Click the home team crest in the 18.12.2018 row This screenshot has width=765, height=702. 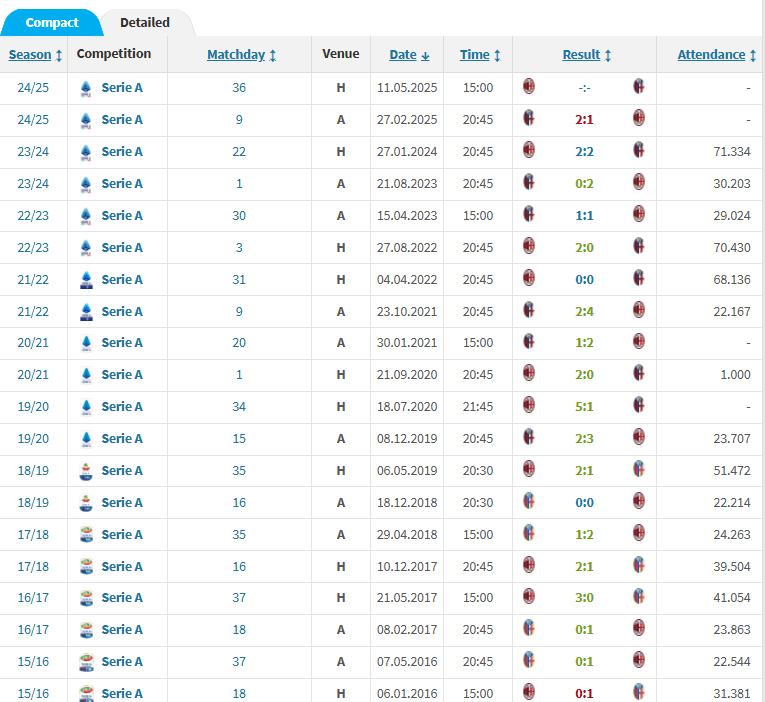click(529, 501)
